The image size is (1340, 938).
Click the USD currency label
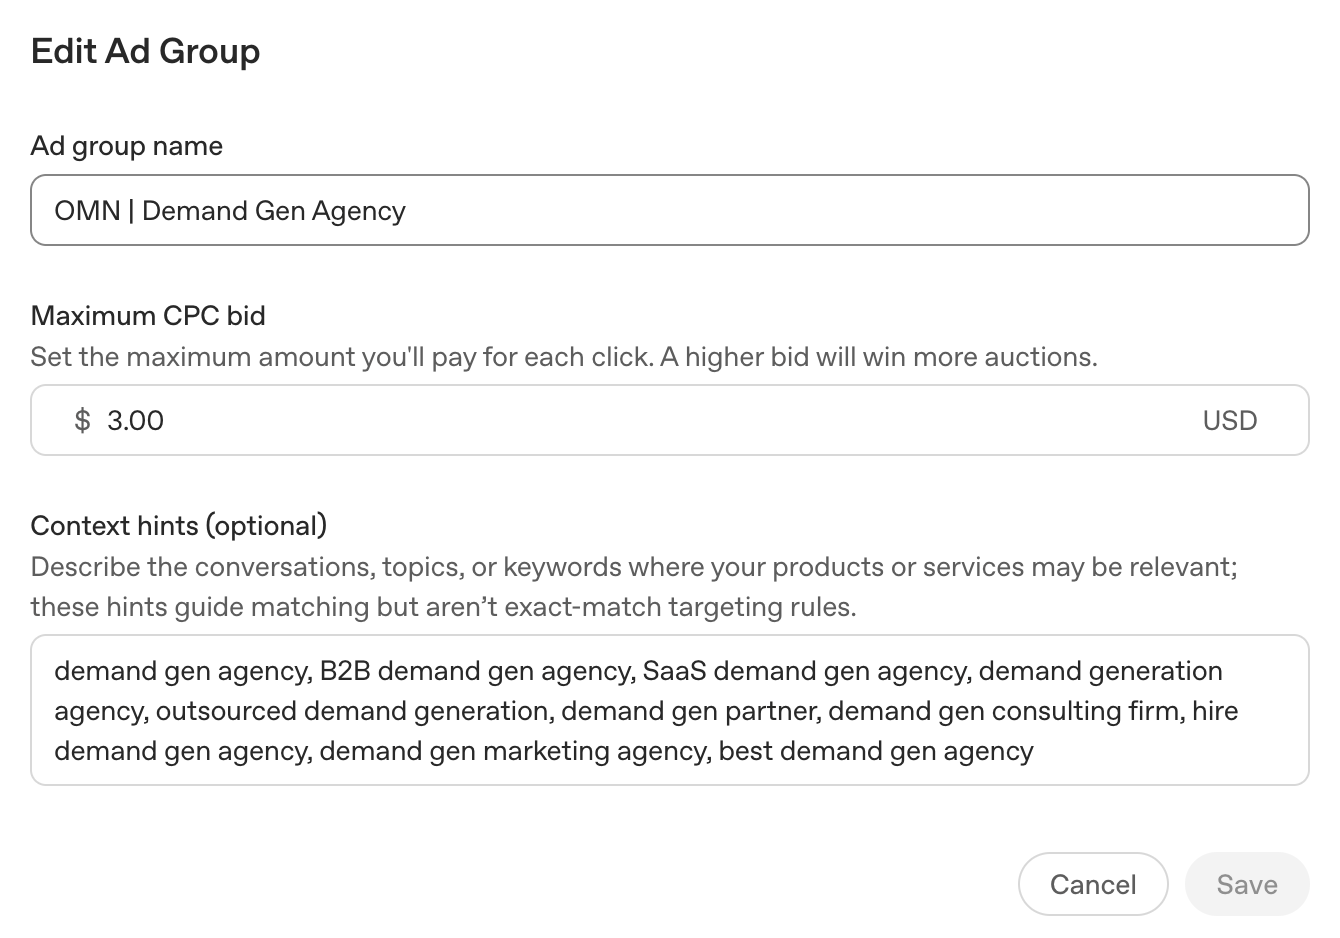pos(1230,420)
